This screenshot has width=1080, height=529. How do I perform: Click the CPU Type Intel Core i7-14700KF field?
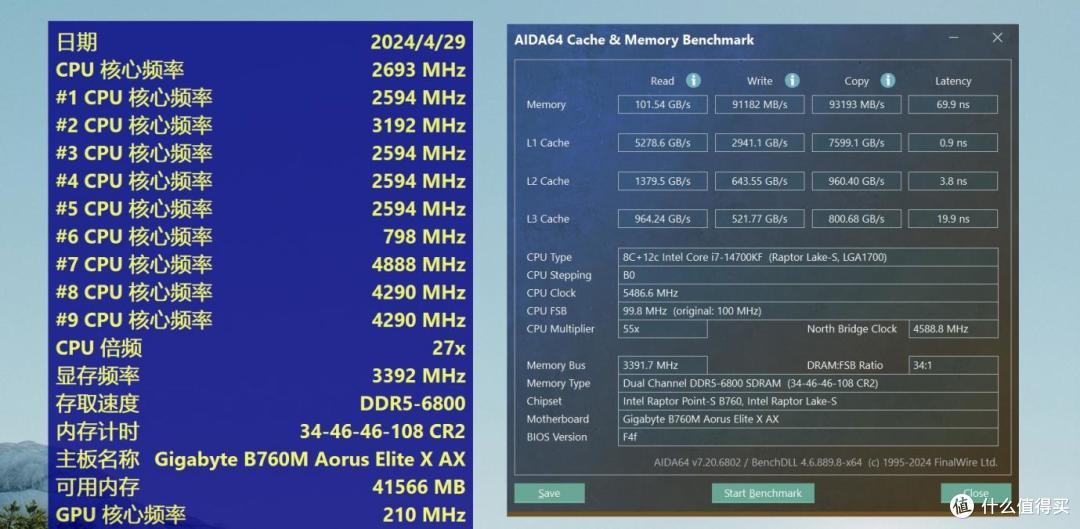click(808, 257)
